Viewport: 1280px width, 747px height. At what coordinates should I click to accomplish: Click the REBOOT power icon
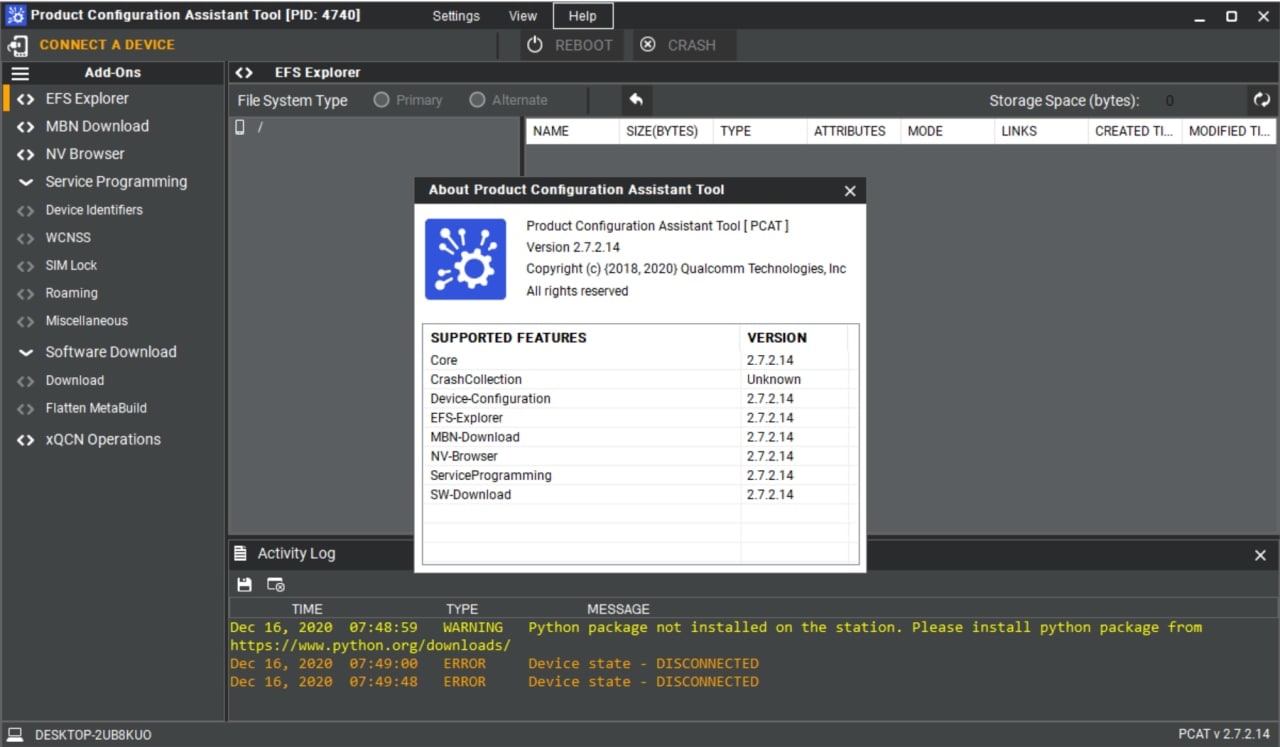(x=535, y=45)
